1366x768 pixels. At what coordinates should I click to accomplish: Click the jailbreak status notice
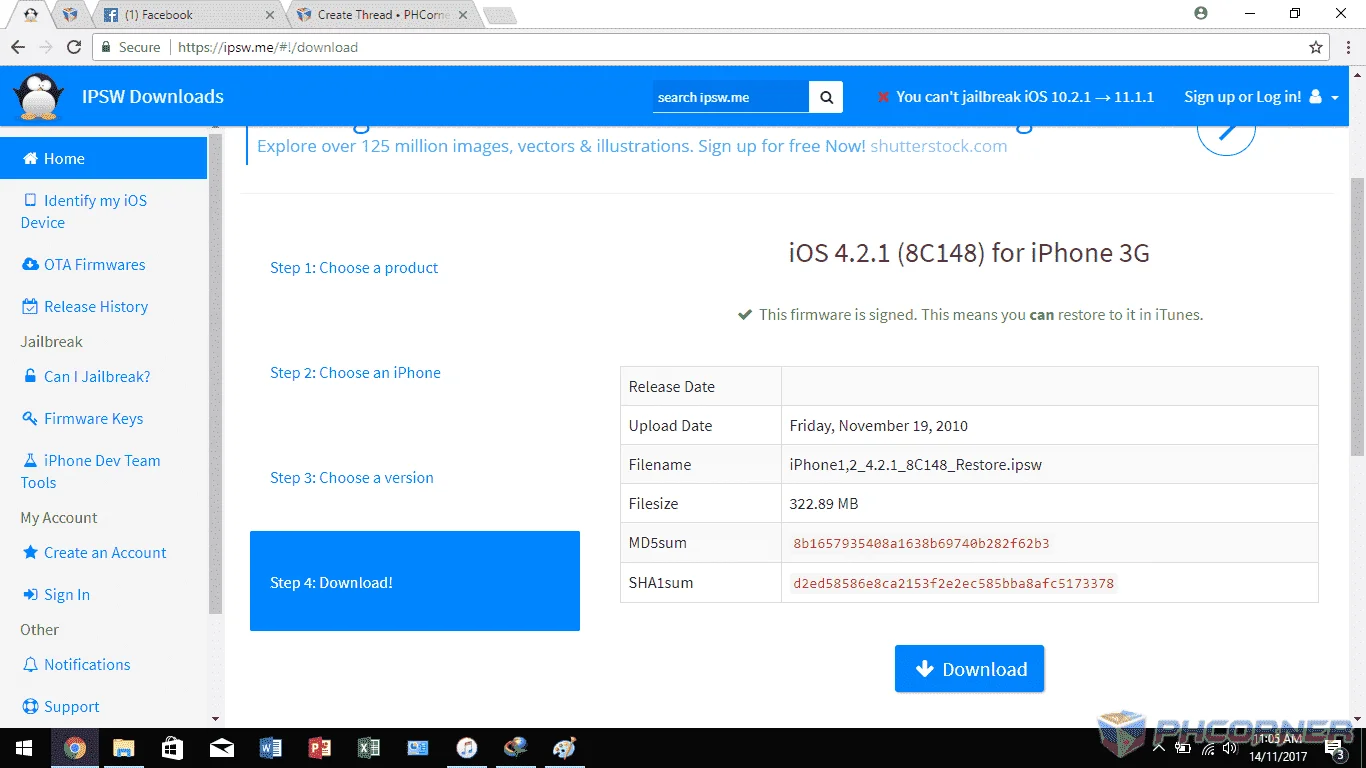(x=1015, y=97)
